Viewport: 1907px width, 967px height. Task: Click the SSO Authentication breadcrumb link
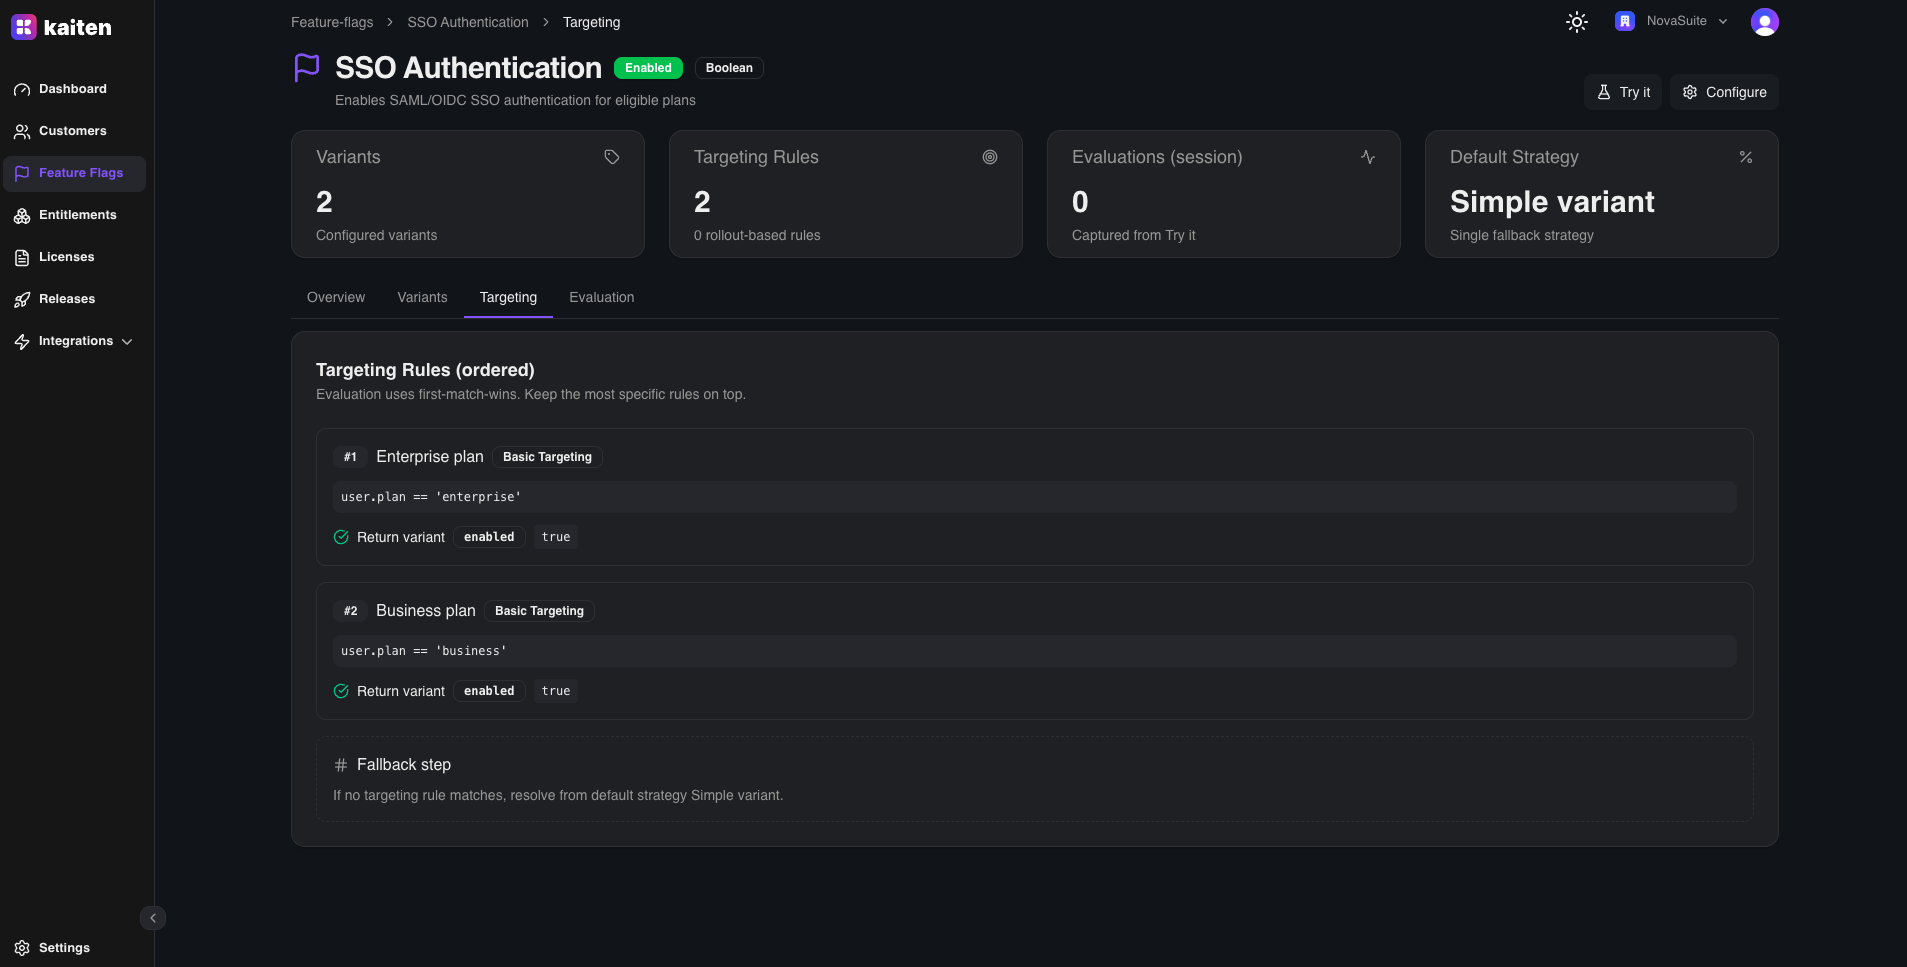point(467,22)
